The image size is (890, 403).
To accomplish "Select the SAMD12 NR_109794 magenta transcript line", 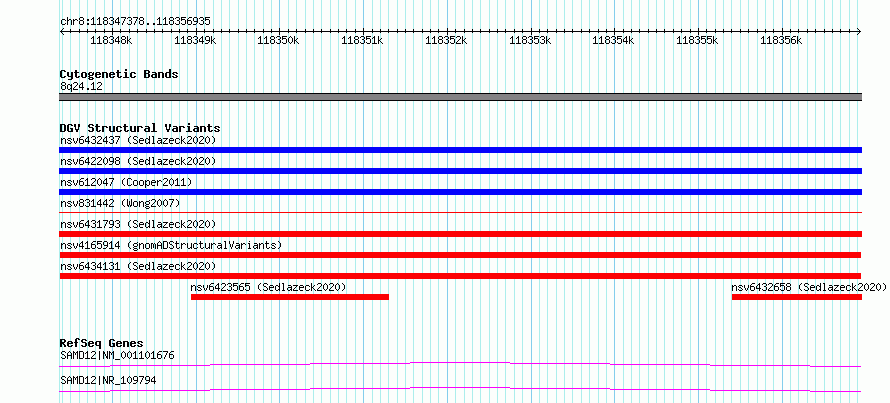I will coord(460,389).
